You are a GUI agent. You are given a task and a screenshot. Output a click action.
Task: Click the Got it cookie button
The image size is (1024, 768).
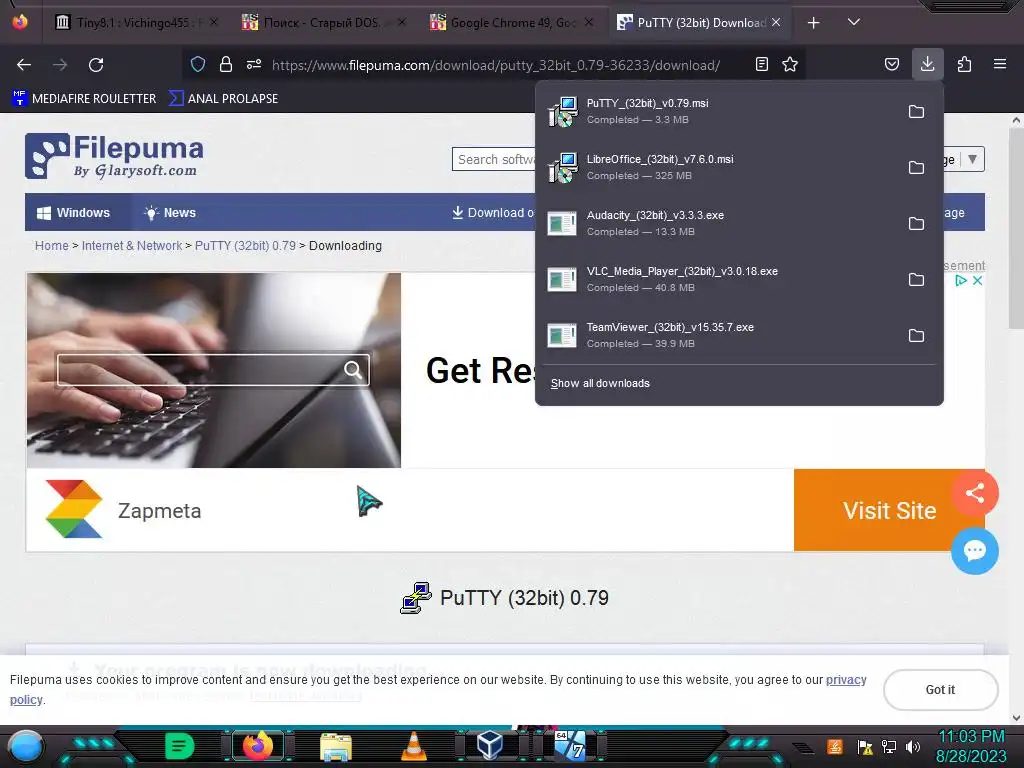(940, 690)
